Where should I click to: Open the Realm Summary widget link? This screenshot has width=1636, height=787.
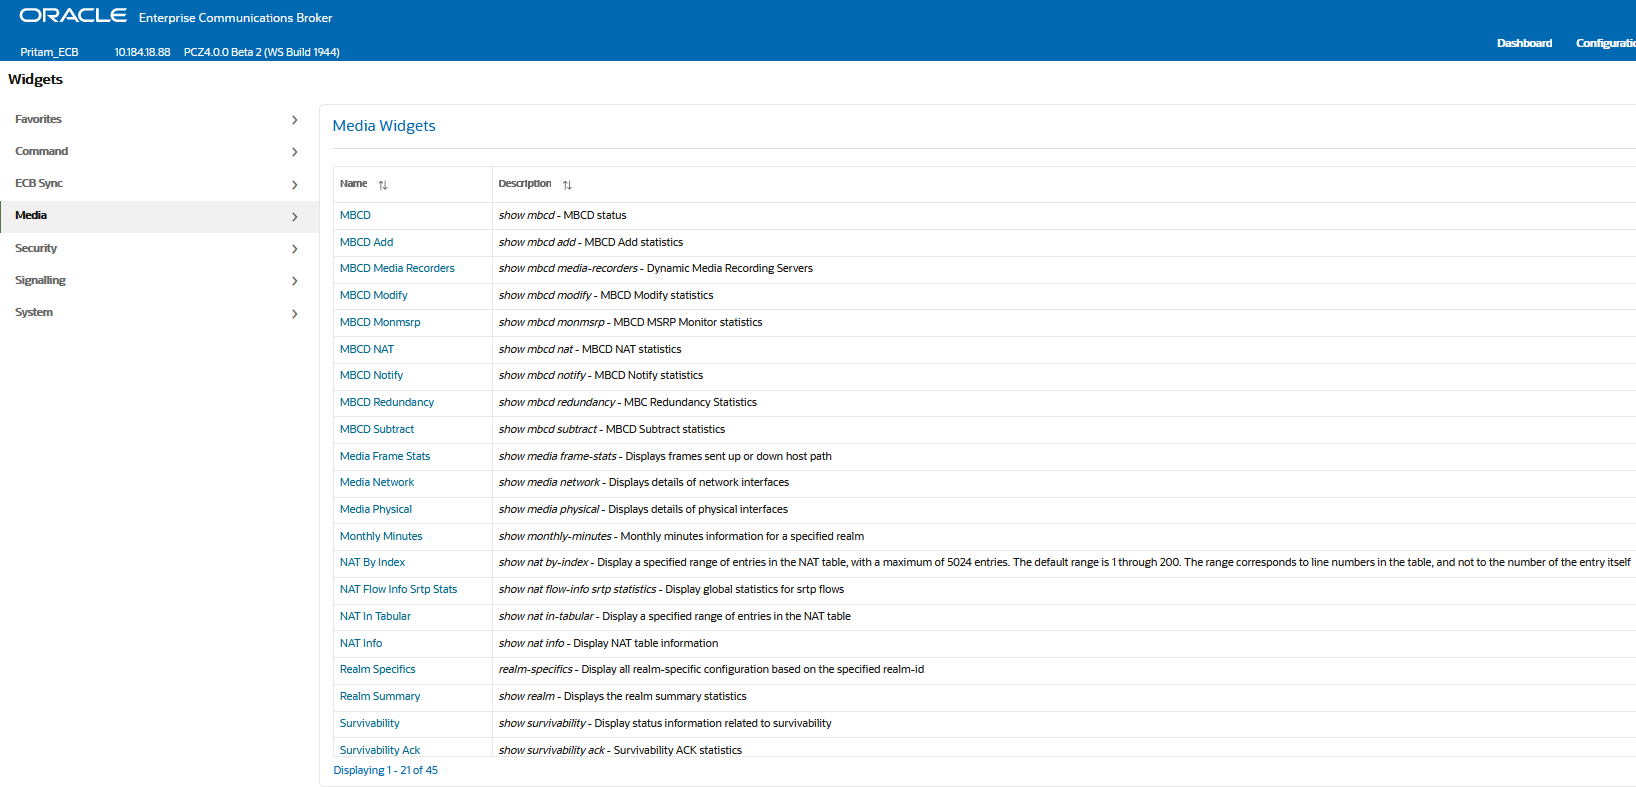[x=380, y=696]
